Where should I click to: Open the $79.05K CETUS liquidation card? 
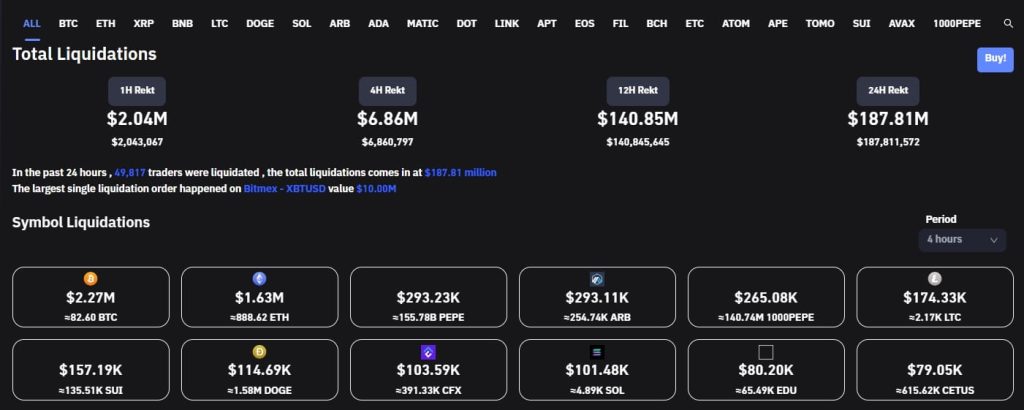[935, 370]
